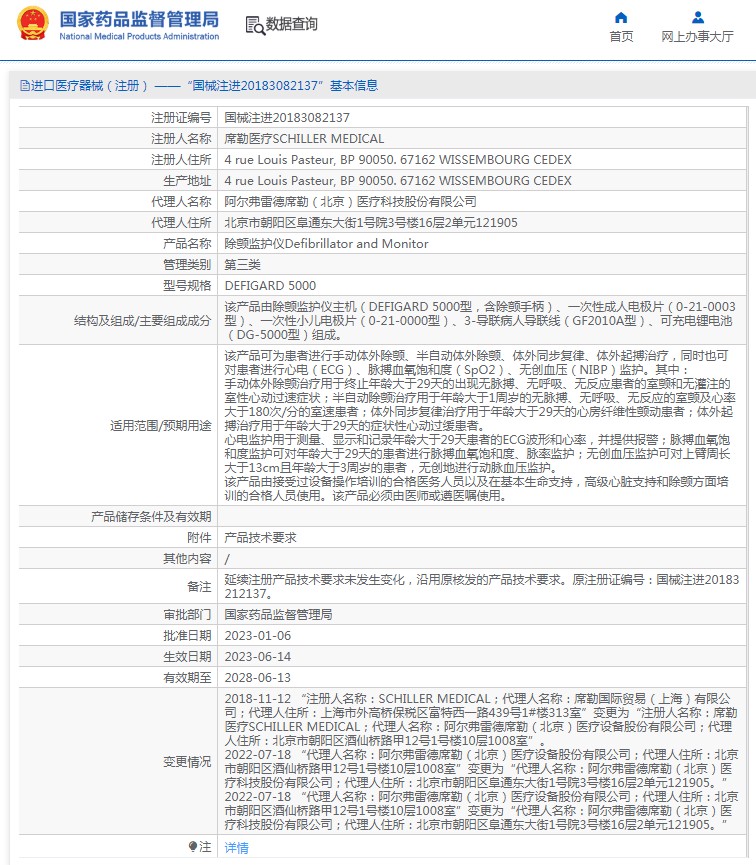Click the 适用范围/预期用途 row label
Screen dimensions: 756x865
[x=161, y=425]
